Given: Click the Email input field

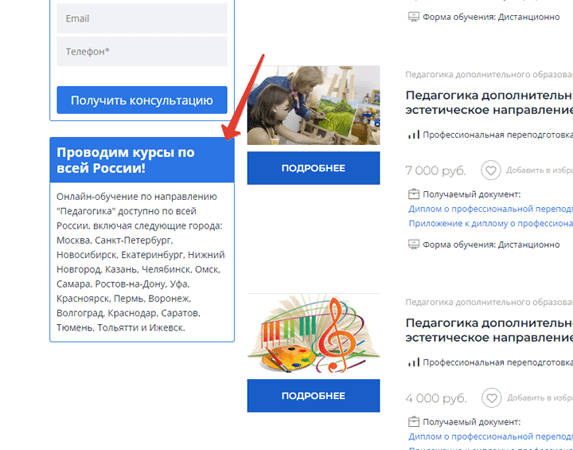Looking at the screenshot, I should coord(142,18).
